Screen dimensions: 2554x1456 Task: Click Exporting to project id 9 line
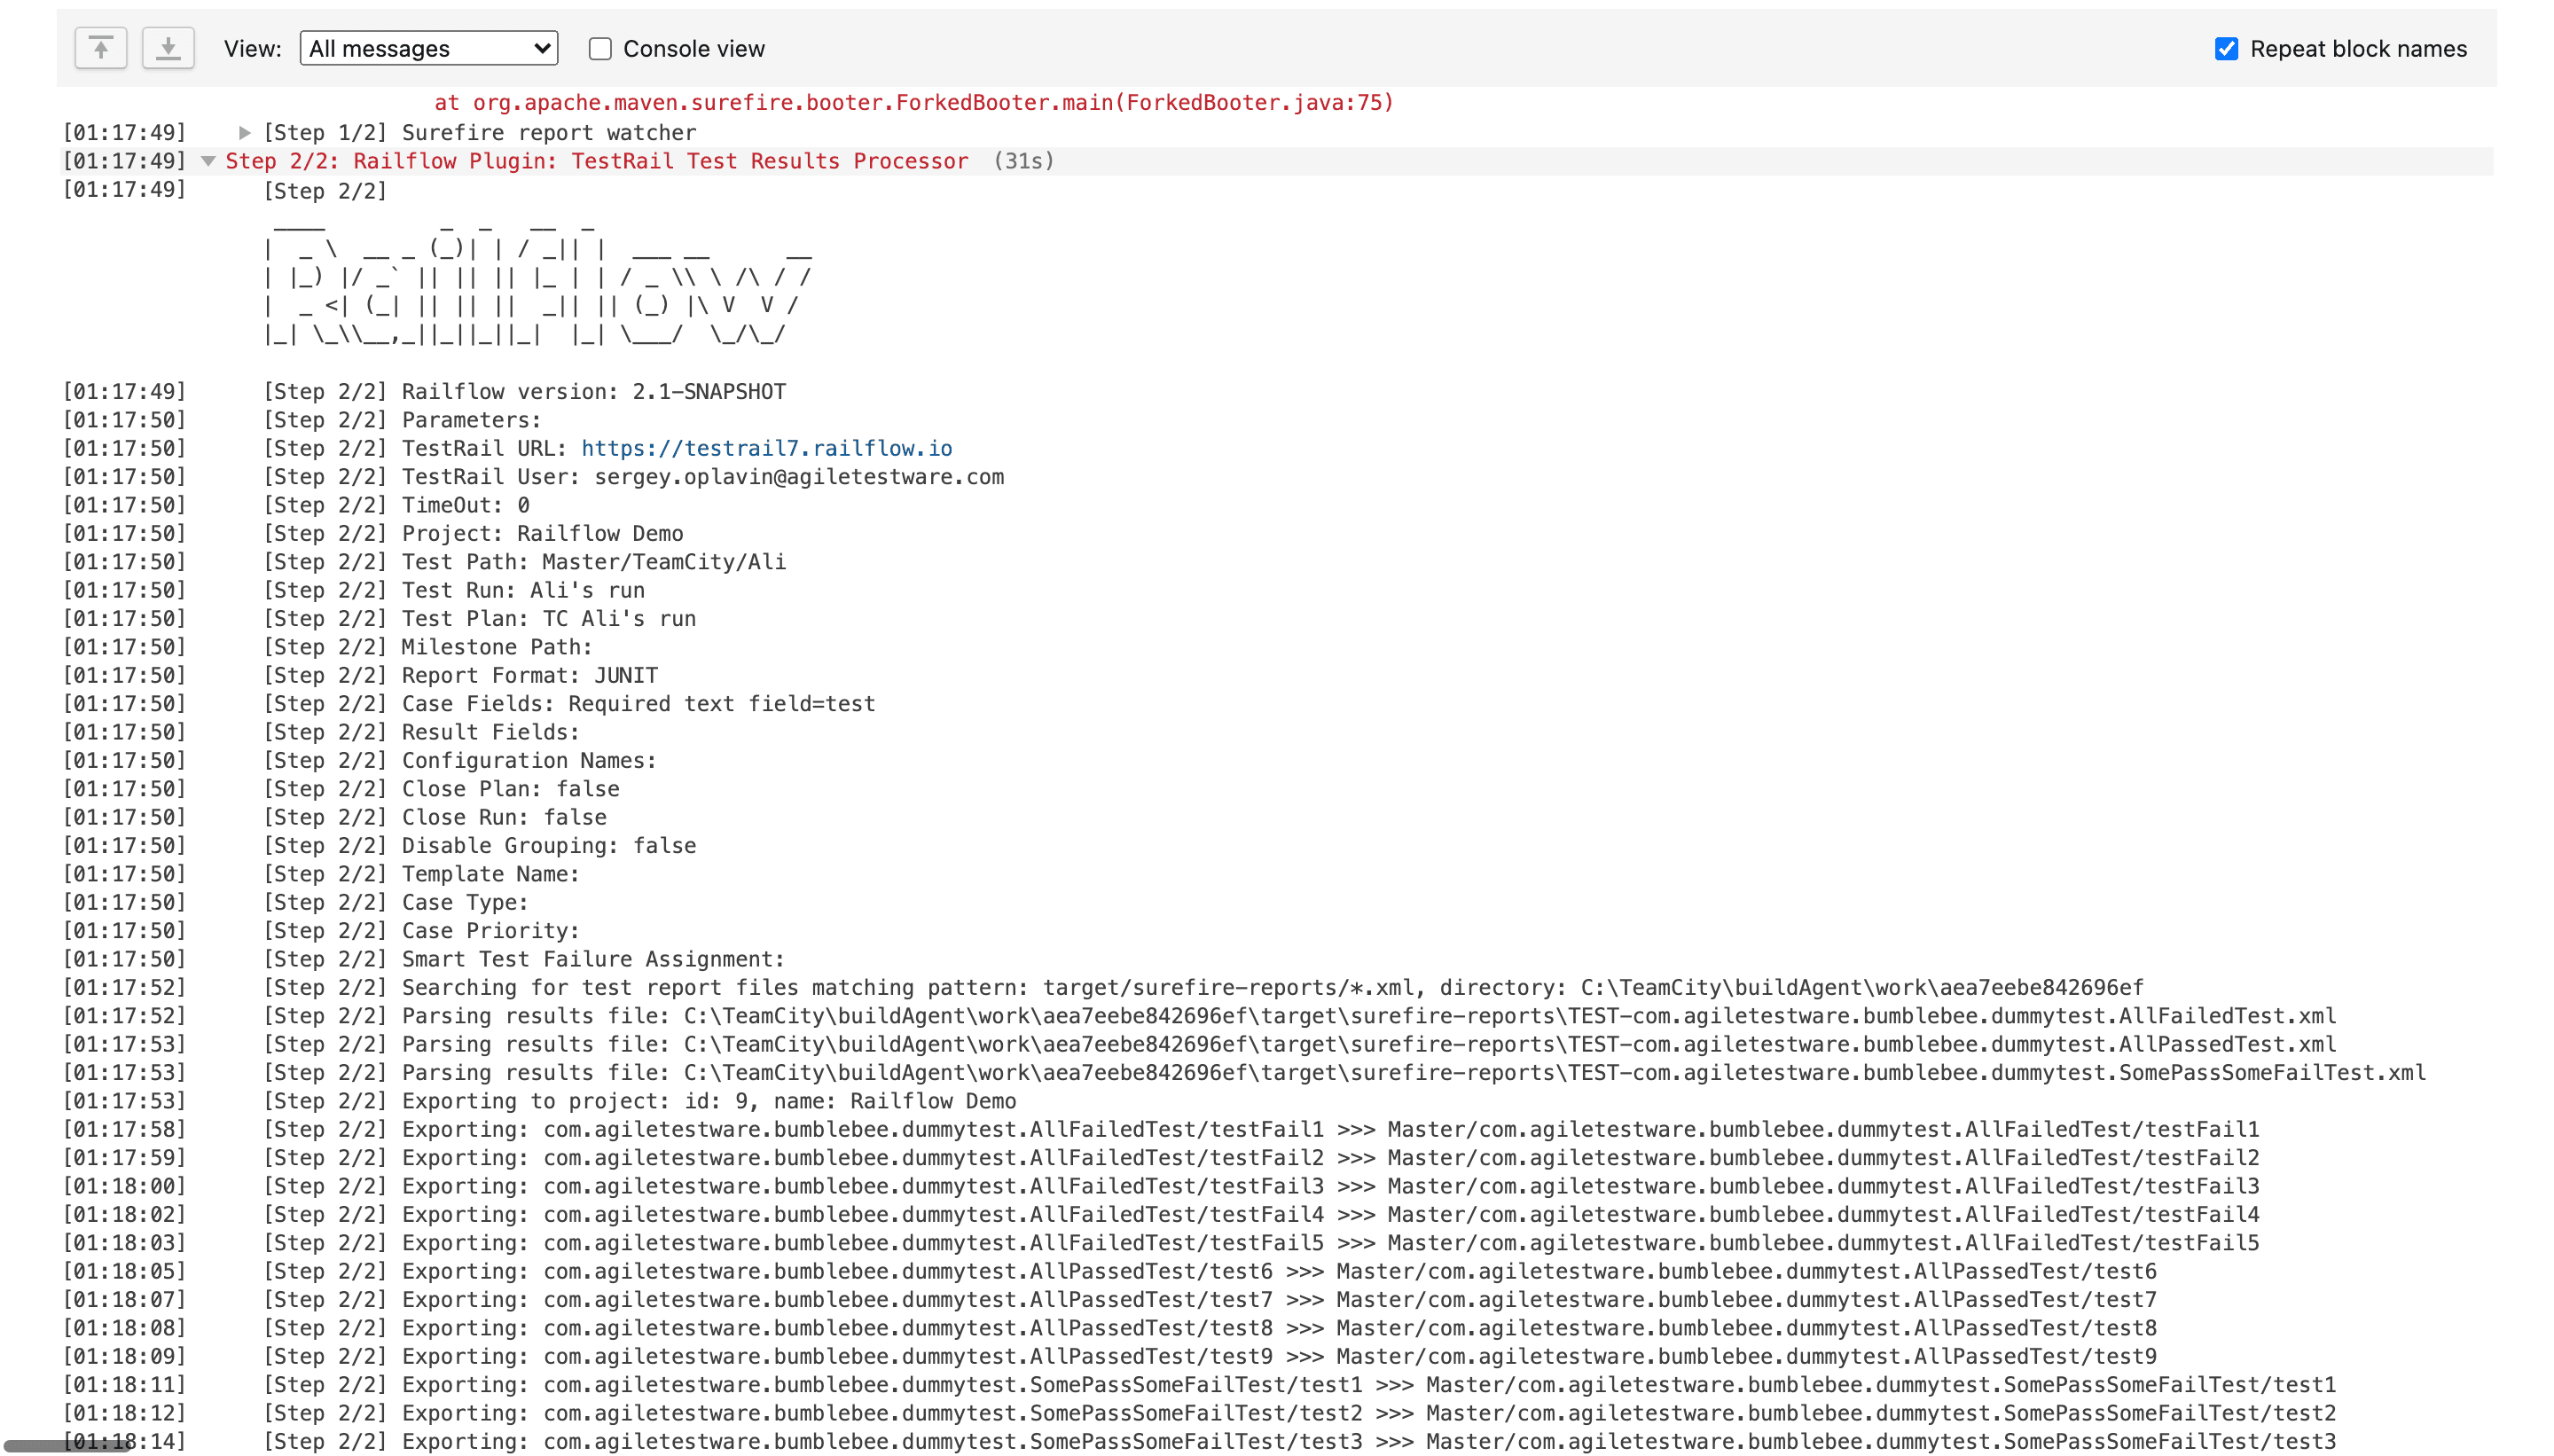click(x=709, y=1101)
